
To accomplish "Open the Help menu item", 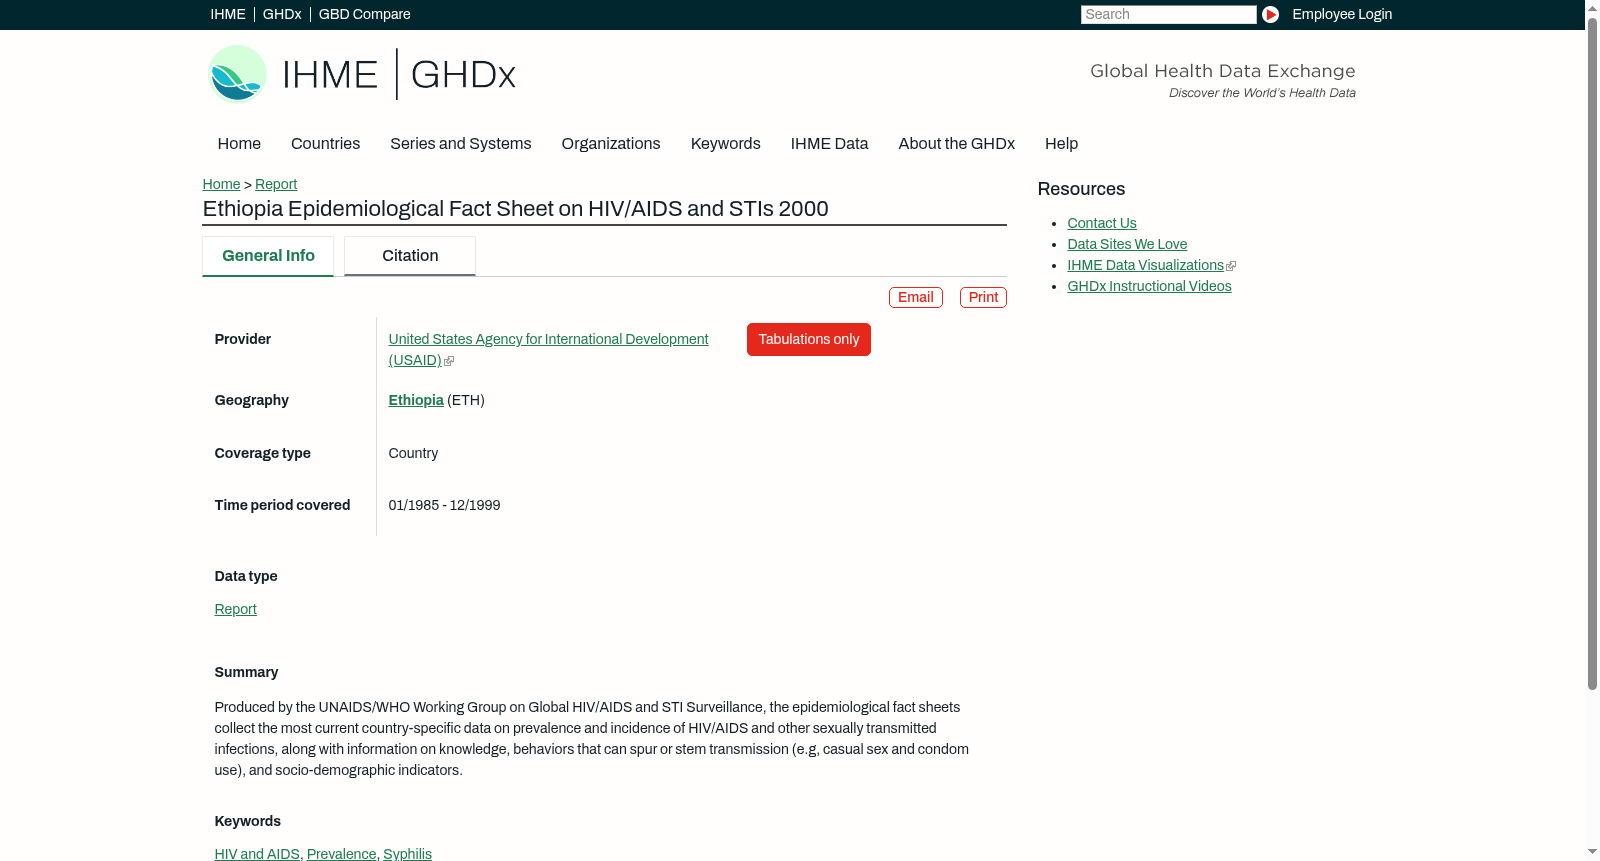I will [1061, 144].
